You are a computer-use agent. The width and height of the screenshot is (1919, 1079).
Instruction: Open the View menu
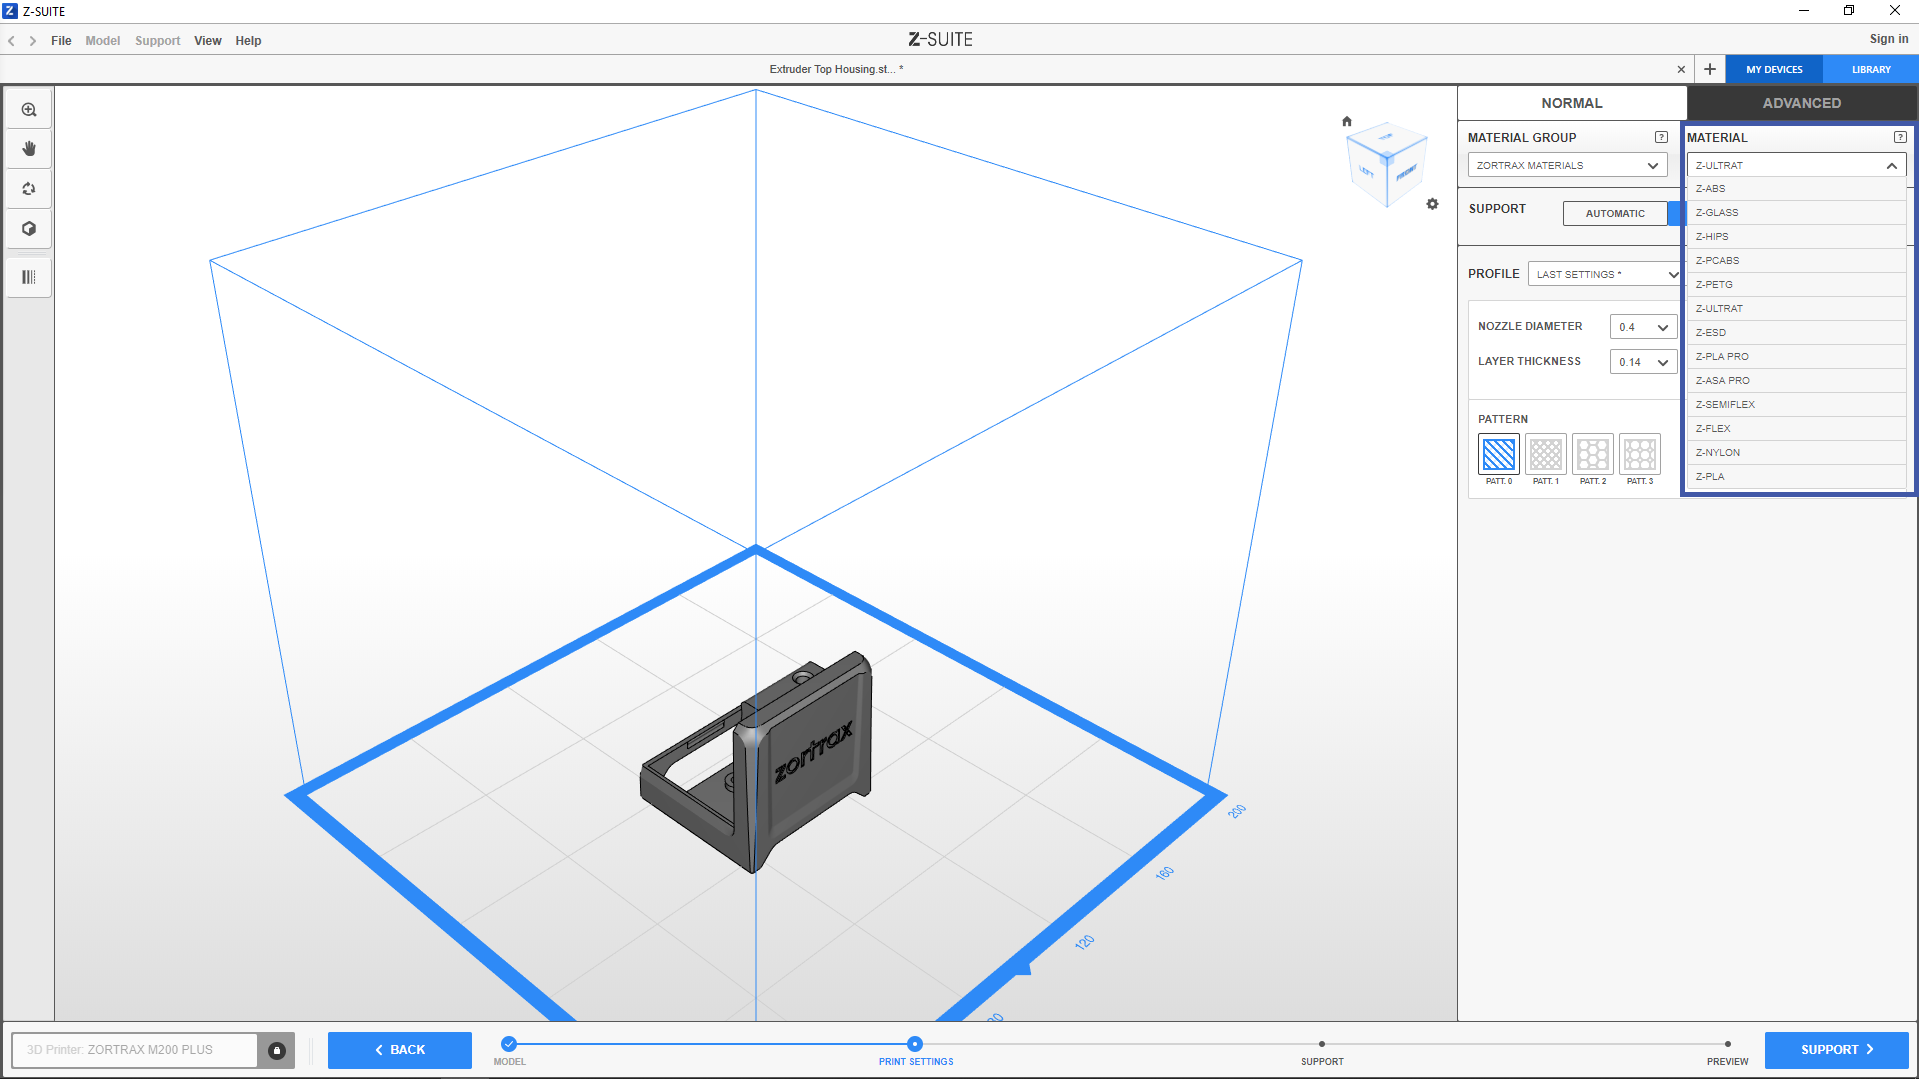(x=207, y=41)
